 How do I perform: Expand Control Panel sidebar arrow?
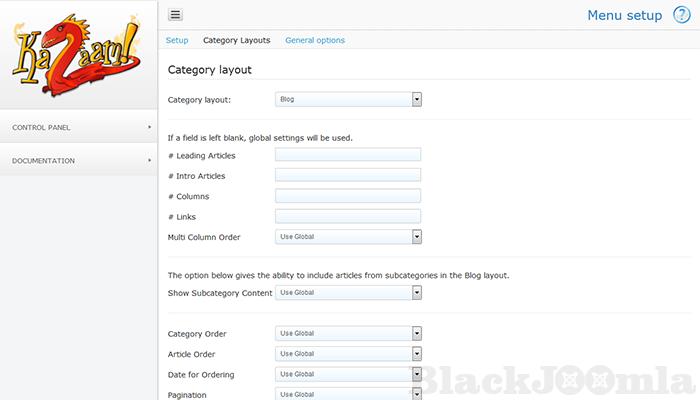click(149, 127)
